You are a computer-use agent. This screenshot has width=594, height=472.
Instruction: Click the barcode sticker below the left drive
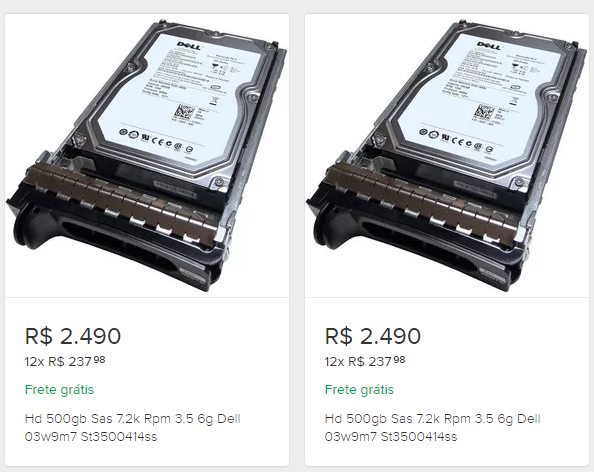[x=175, y=189]
